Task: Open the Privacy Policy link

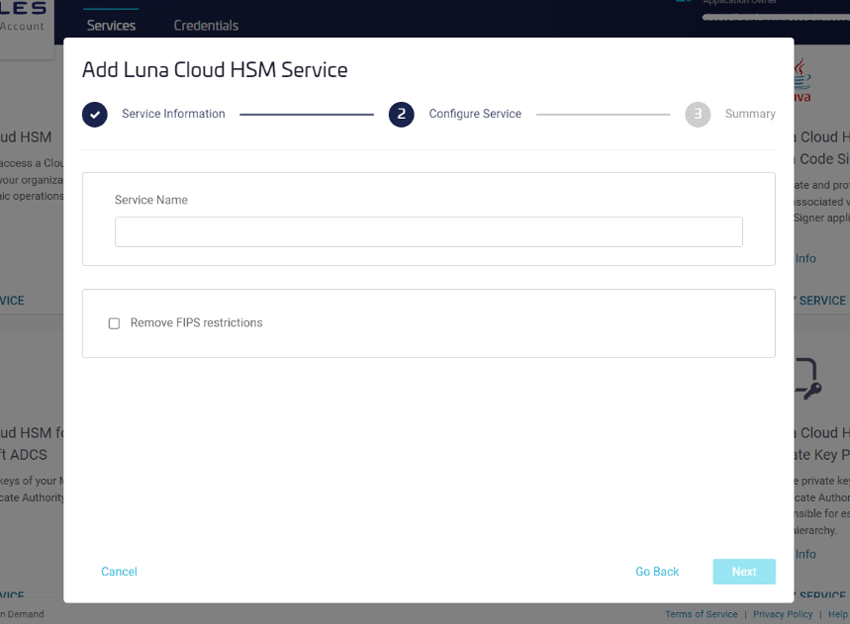Action: [x=783, y=614]
